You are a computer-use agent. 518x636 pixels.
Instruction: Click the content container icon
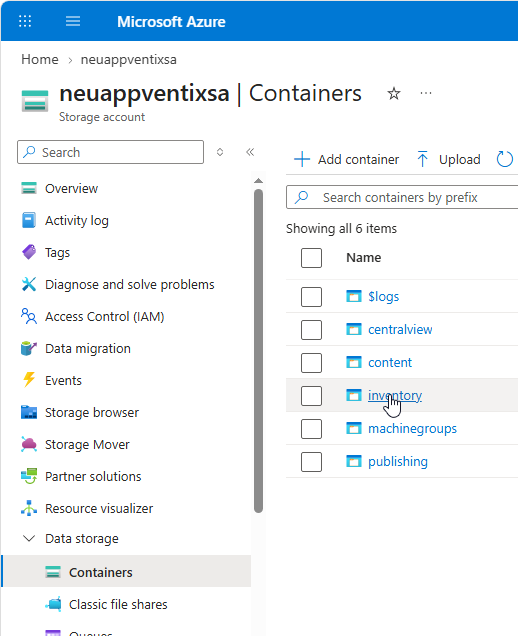click(354, 362)
